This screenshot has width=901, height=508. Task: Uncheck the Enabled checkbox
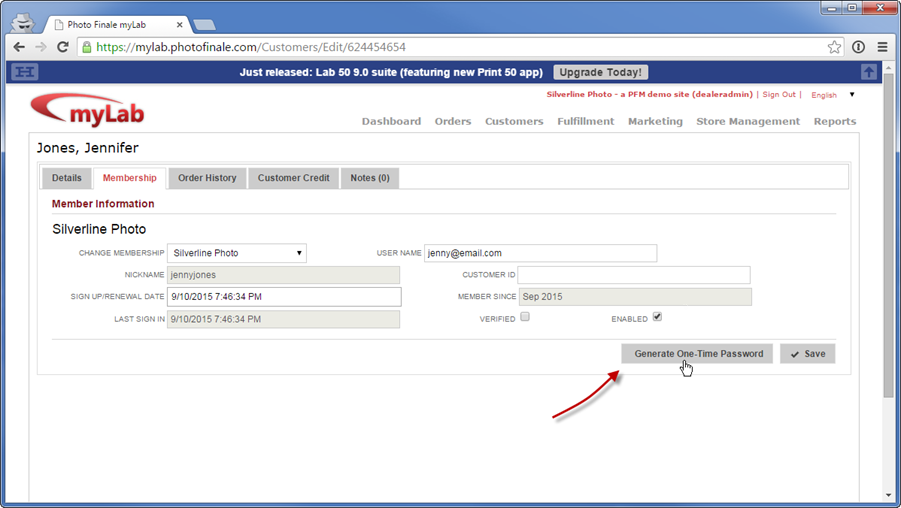(657, 317)
